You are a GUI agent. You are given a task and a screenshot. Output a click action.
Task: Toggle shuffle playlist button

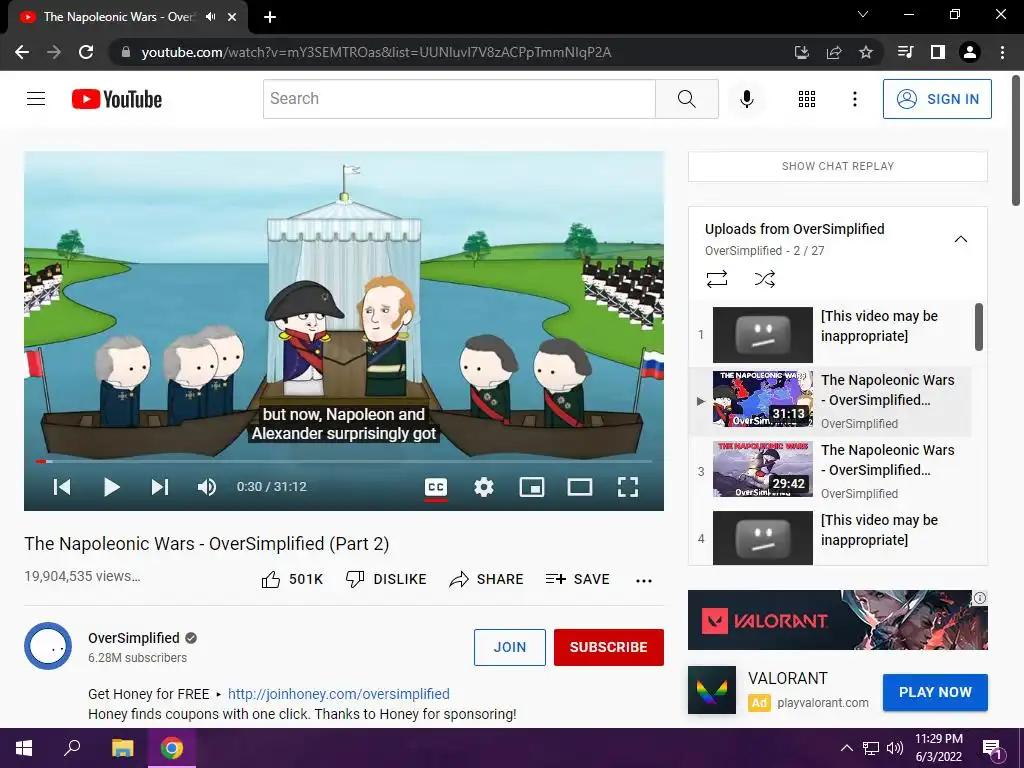pos(765,280)
